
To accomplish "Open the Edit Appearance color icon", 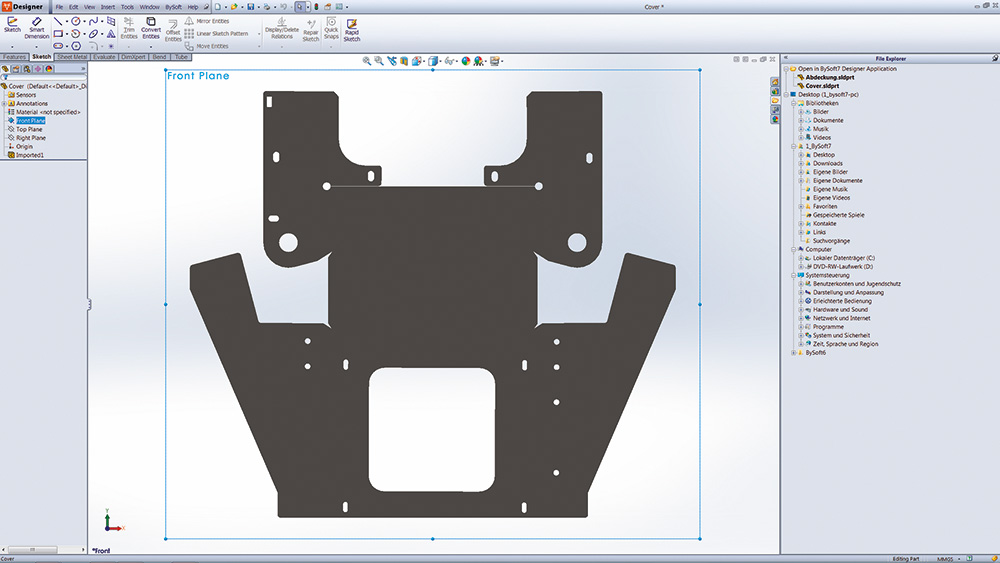I will coord(466,61).
